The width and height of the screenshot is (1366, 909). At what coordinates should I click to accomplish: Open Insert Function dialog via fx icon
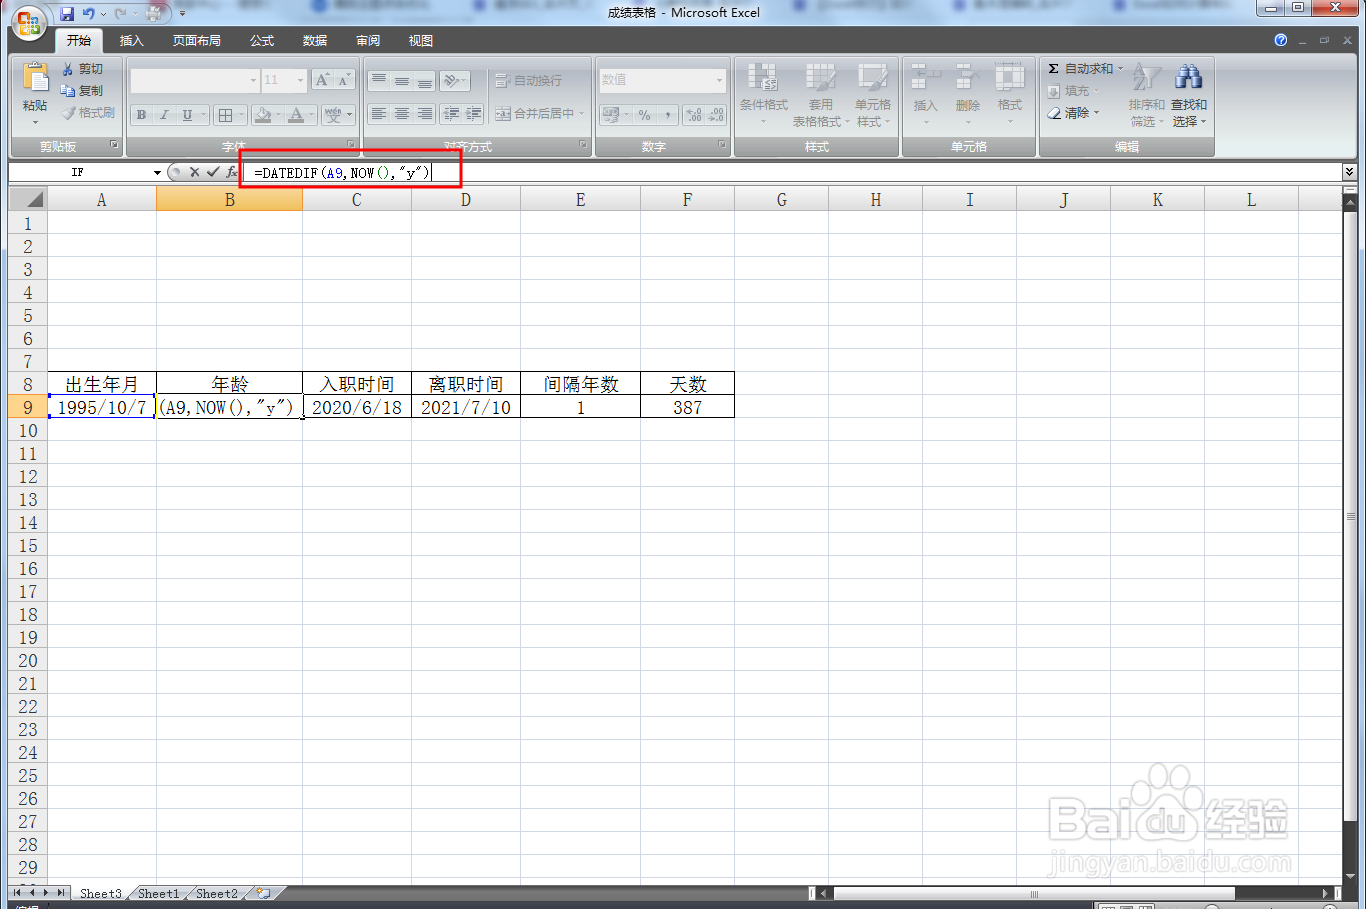[232, 172]
